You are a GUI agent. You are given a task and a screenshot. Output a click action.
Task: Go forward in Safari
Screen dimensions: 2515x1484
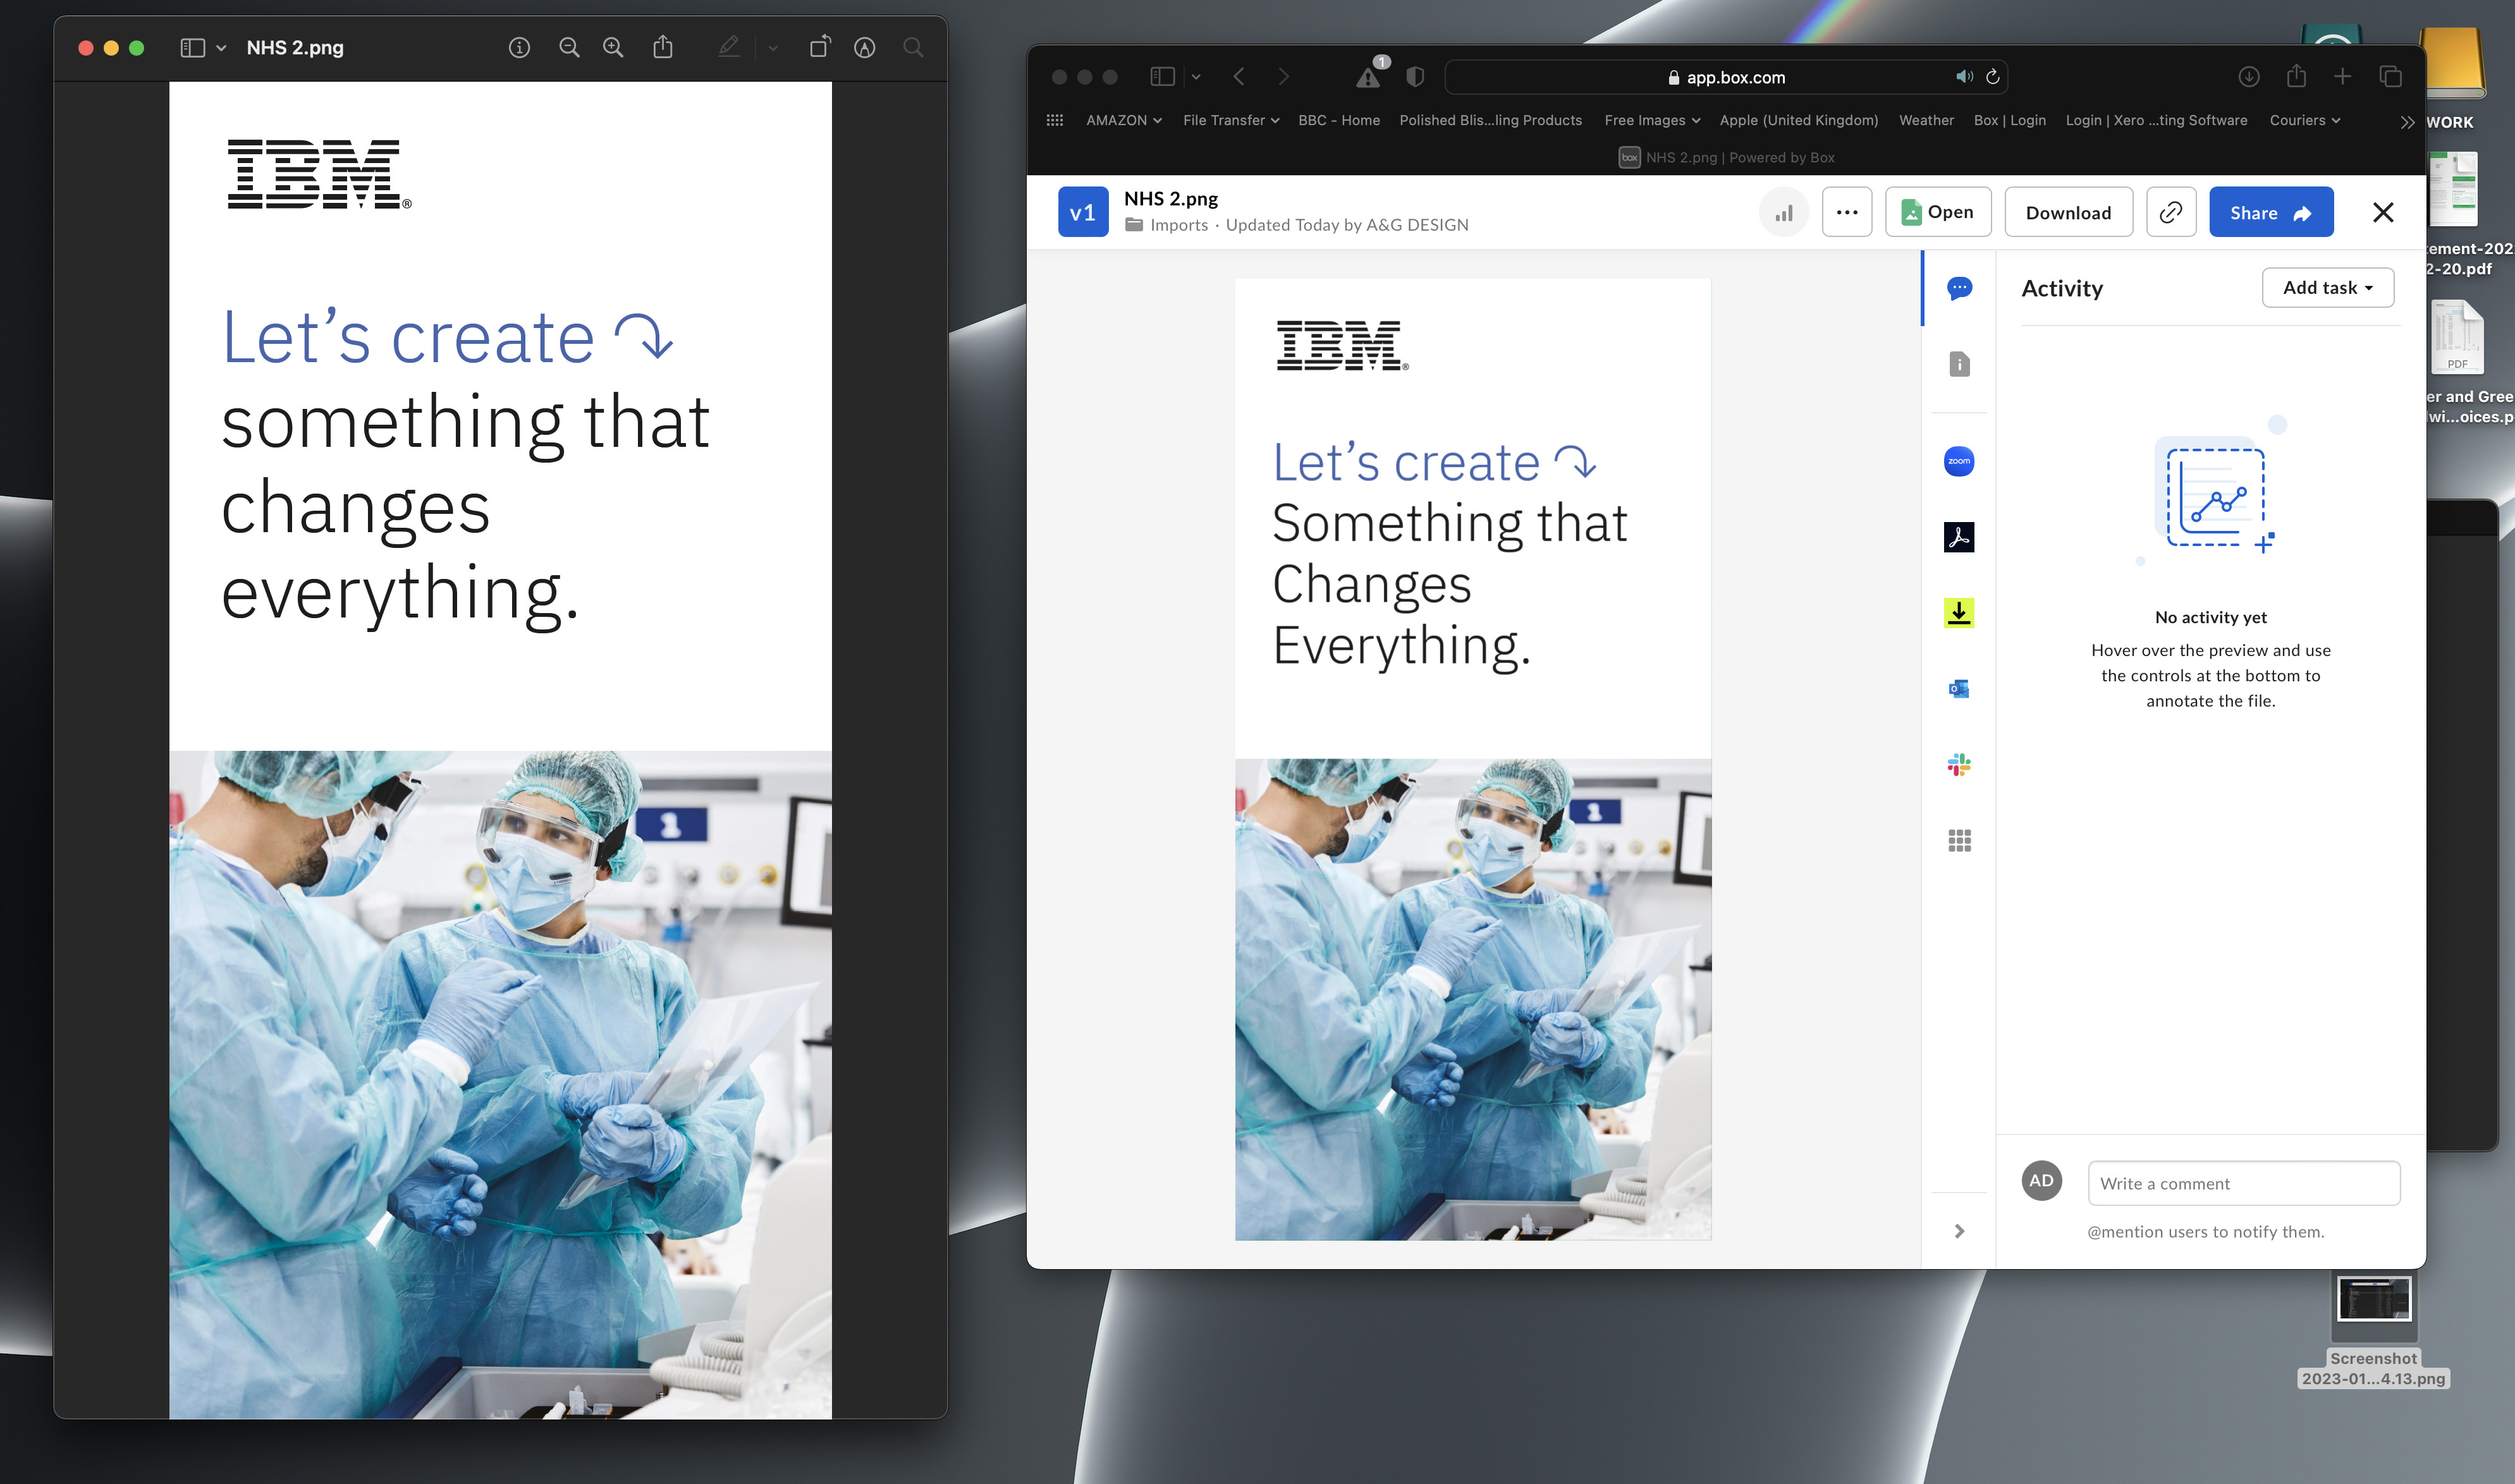pos(1284,77)
